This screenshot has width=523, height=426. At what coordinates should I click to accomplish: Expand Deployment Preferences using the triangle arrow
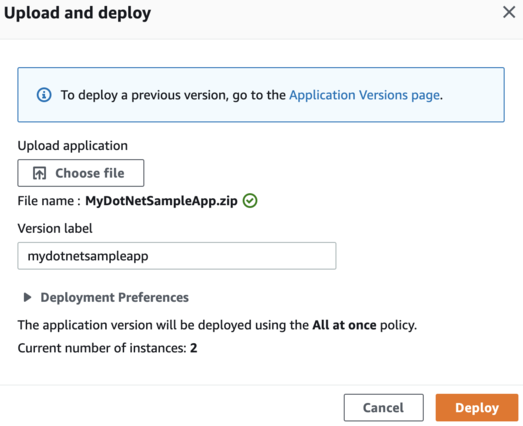click(x=27, y=297)
